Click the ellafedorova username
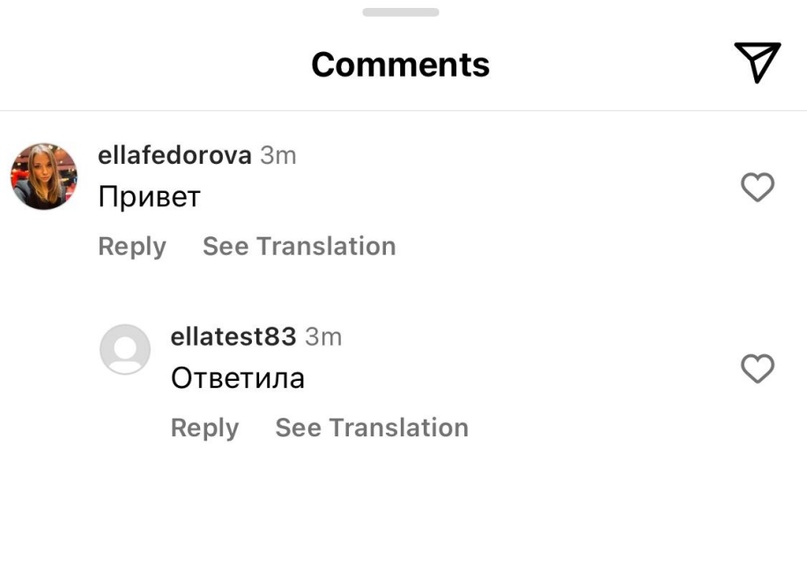Screen dimensions: 807x580 [x=174, y=156]
